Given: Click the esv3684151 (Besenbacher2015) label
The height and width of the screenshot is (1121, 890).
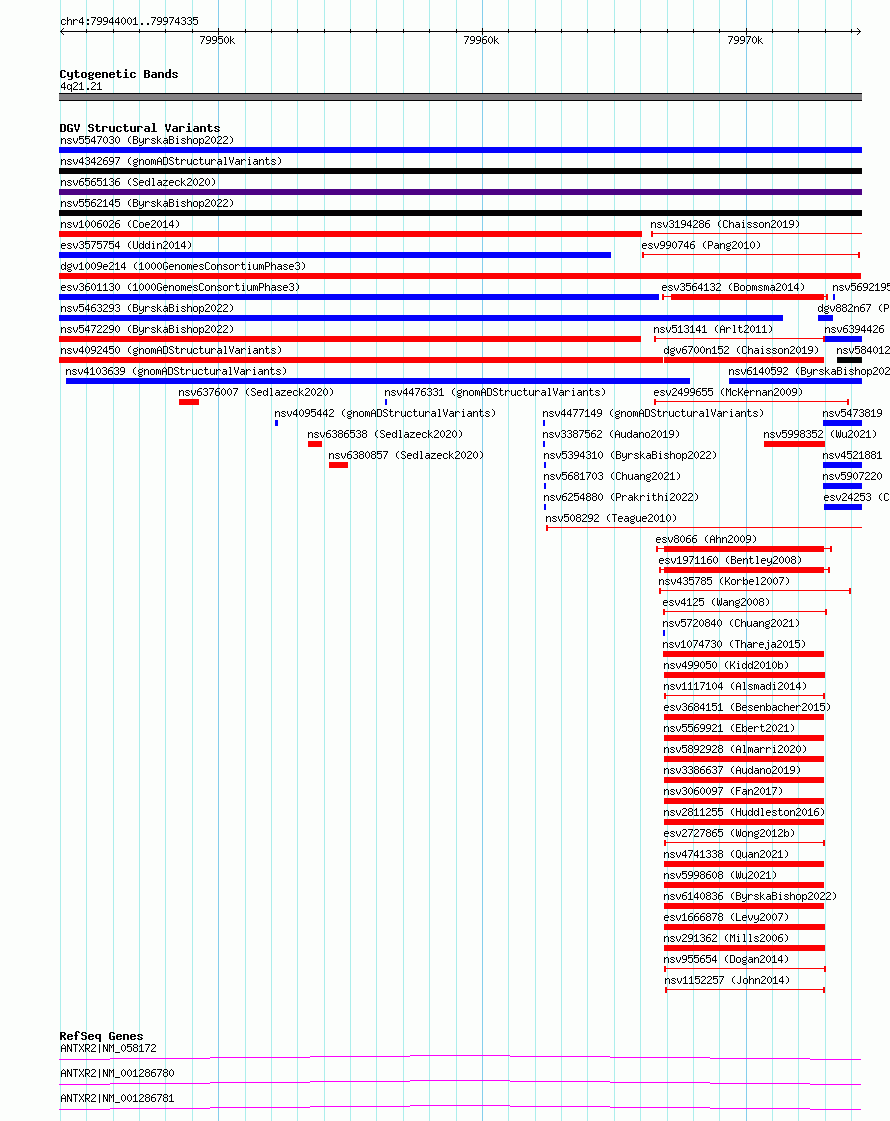Looking at the screenshot, I should point(747,707).
